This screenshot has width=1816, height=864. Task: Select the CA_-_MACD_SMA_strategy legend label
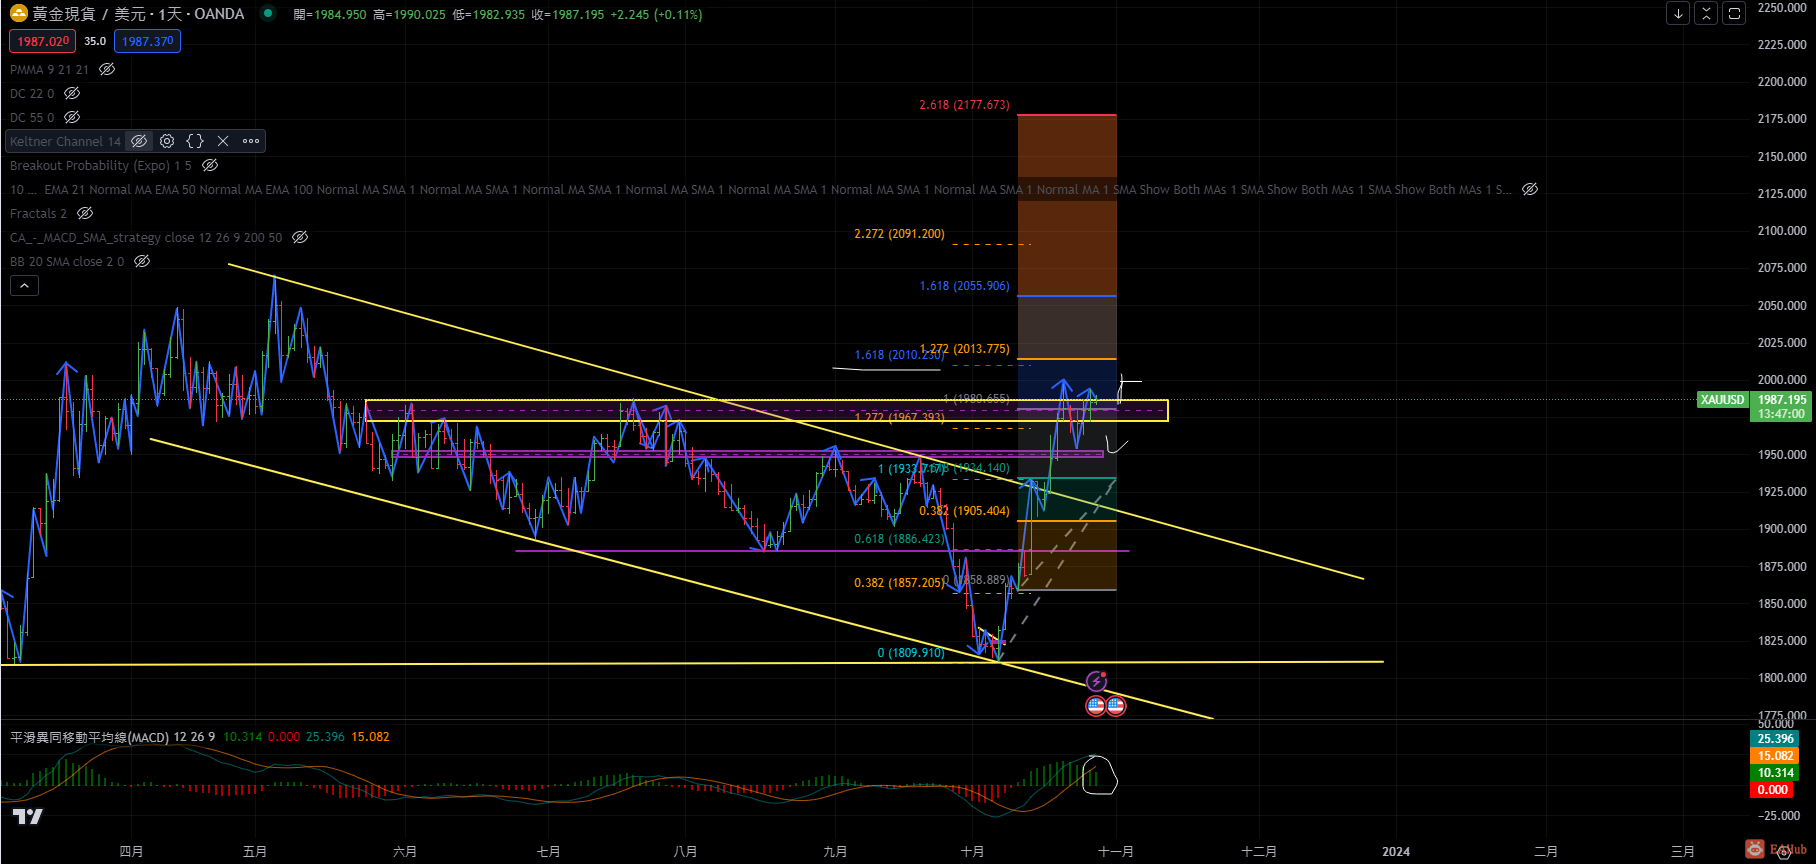pyautogui.click(x=146, y=237)
